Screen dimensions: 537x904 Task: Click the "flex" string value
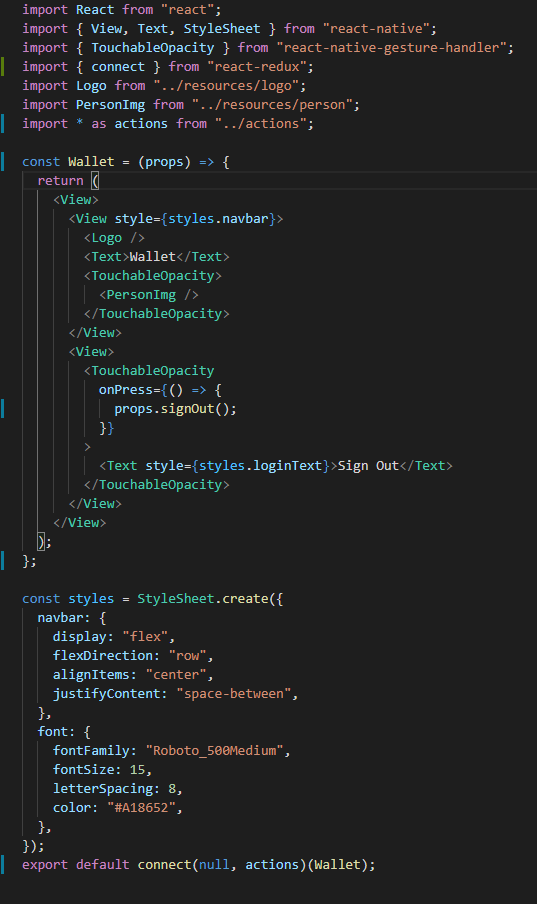pos(145,637)
